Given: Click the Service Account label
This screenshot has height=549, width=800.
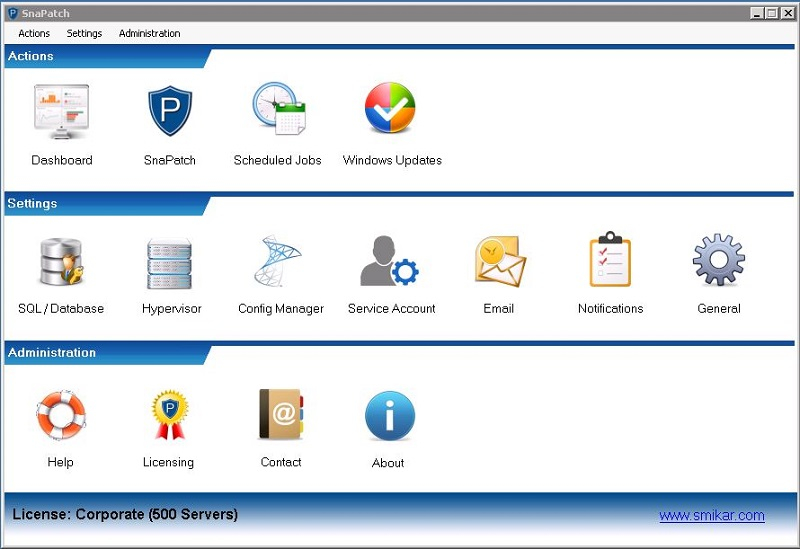Looking at the screenshot, I should [391, 309].
